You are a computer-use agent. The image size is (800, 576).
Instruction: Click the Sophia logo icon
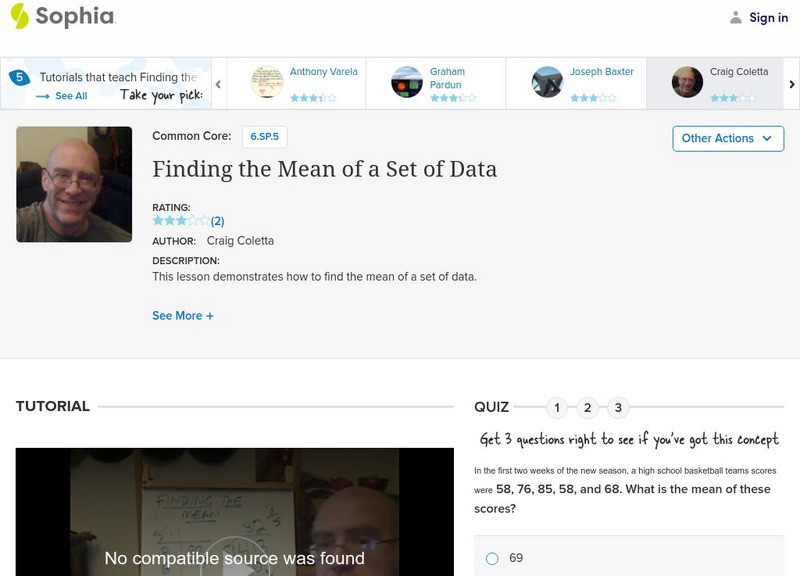pos(19,16)
